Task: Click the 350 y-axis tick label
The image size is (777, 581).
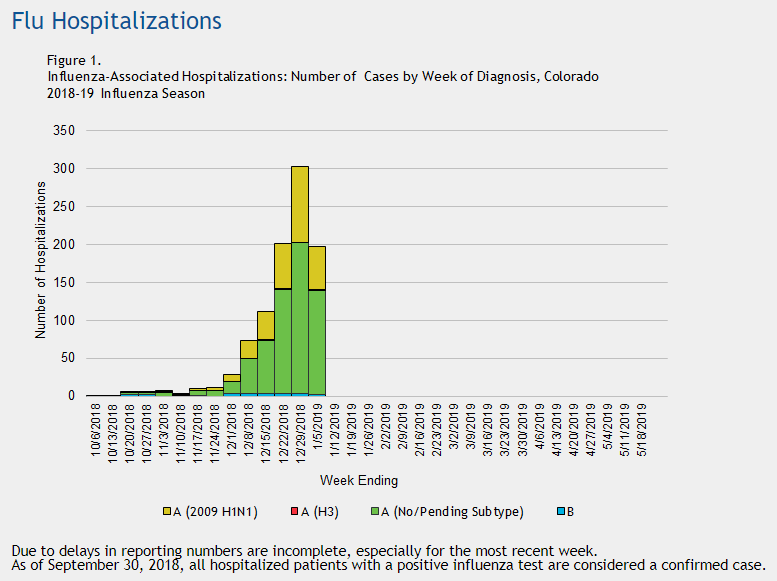Action: point(64,131)
